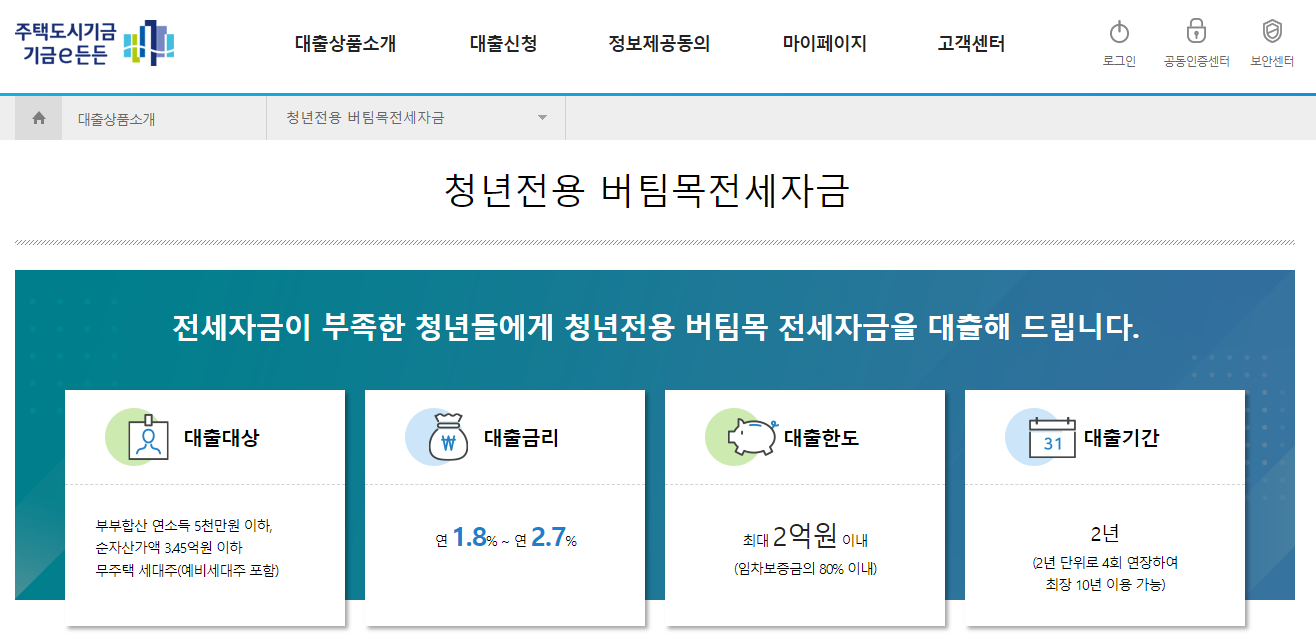
Task: Go to home via breadcrumb house icon
Action: (x=39, y=118)
